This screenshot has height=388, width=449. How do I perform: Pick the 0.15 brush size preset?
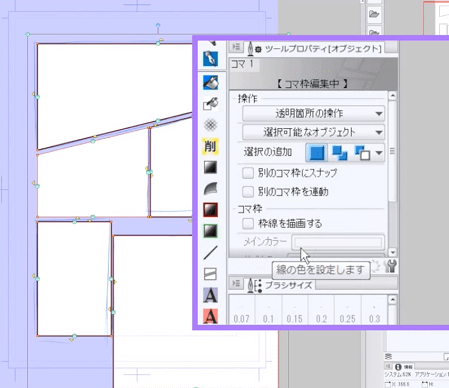(x=295, y=310)
